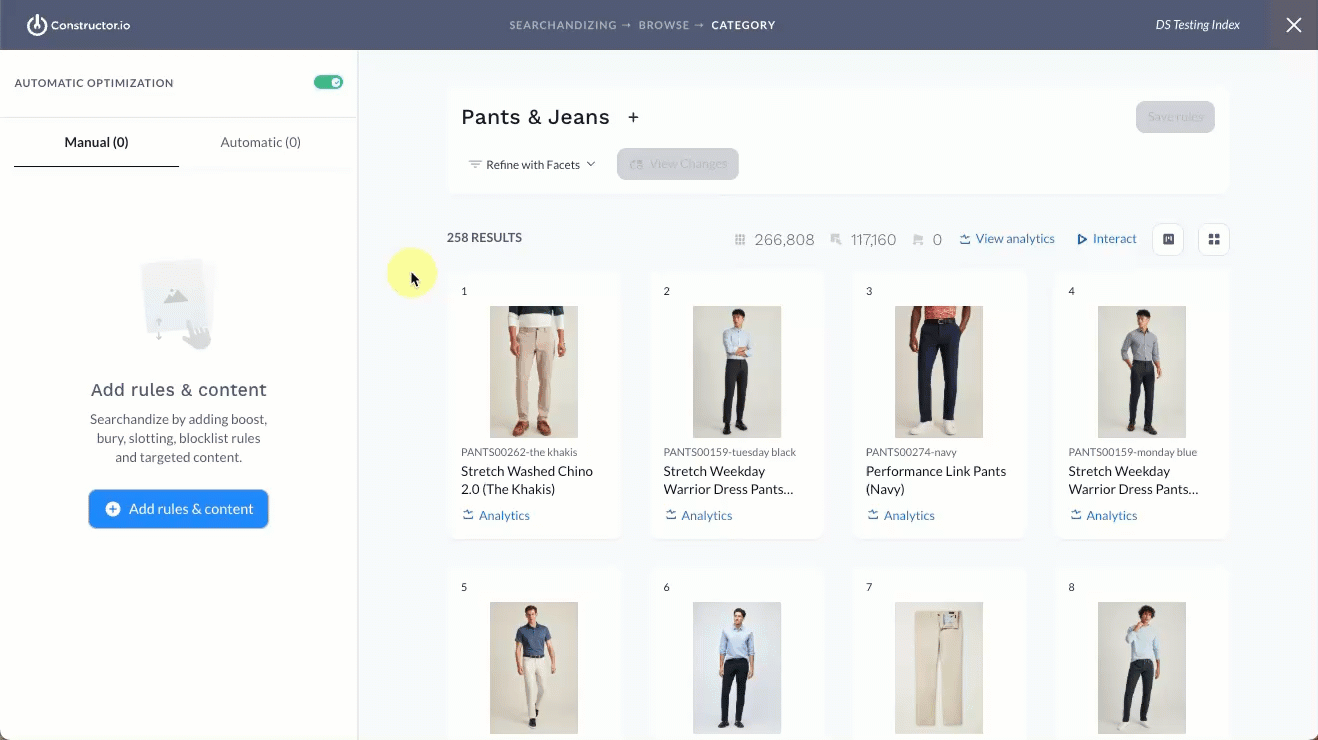The image size is (1318, 740).
Task: Click the 258 RESULTS text
Action: click(x=484, y=238)
